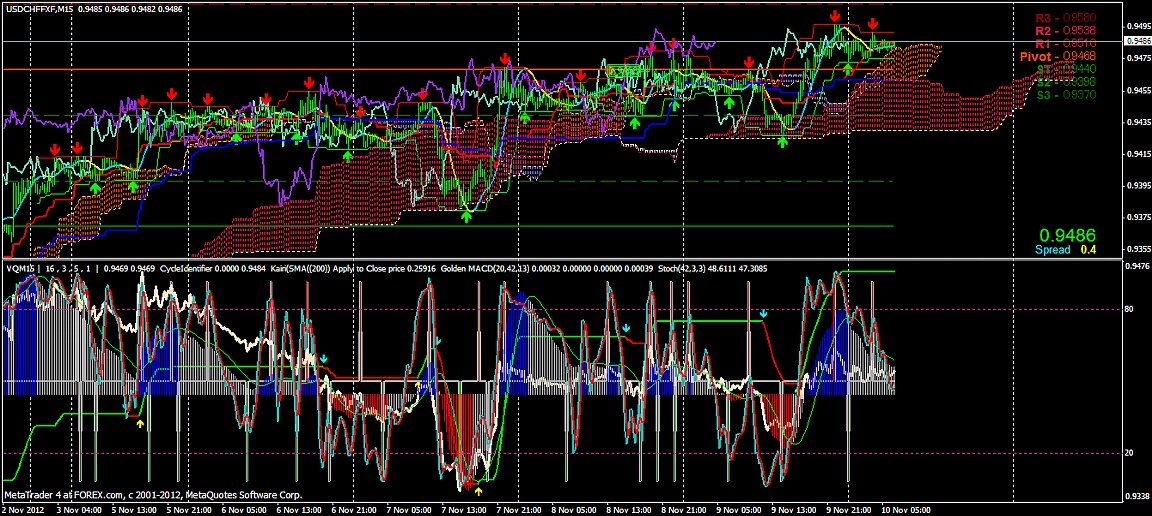Click the lowest green up arrow on price chart
The image size is (1152, 516).
click(x=466, y=216)
